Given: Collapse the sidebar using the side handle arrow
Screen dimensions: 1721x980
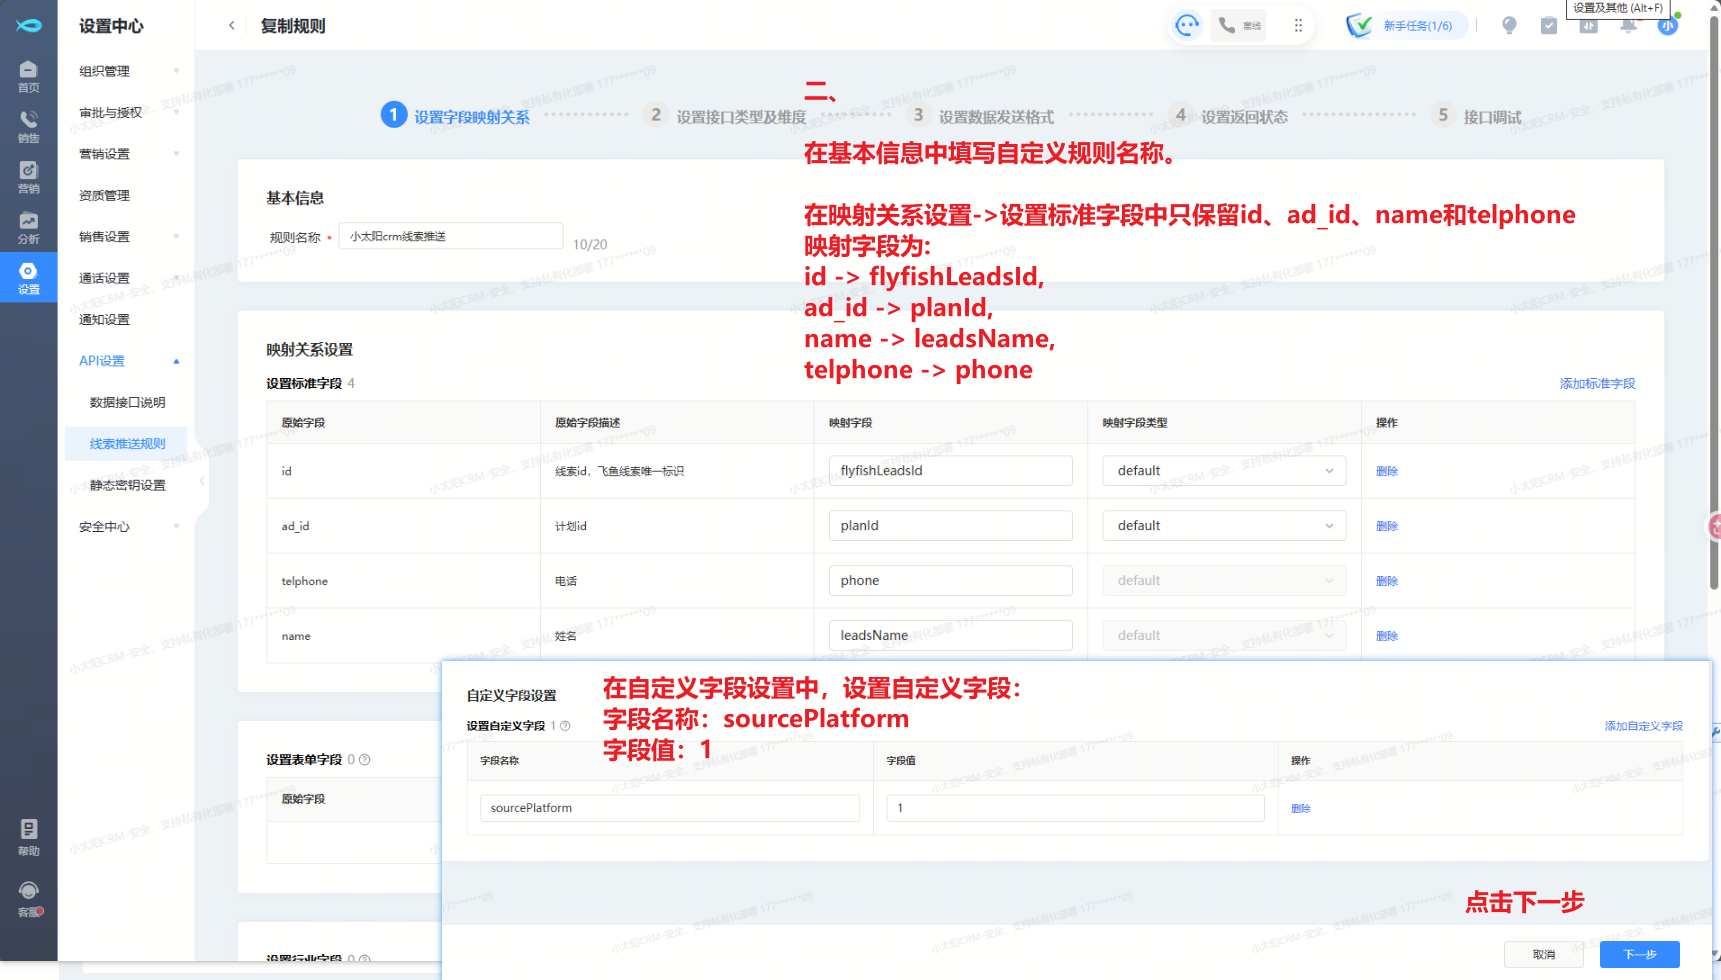Looking at the screenshot, I should click(202, 481).
